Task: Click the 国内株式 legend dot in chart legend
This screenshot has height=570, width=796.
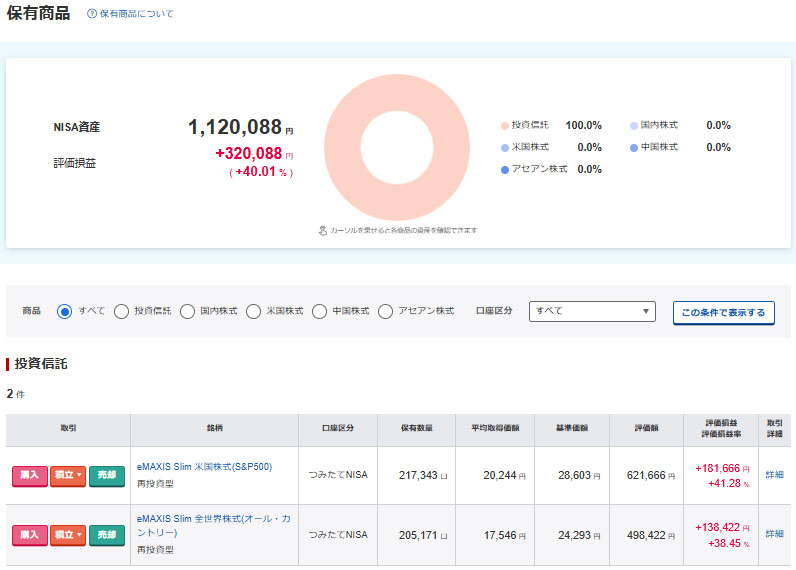Action: pyautogui.click(x=634, y=126)
